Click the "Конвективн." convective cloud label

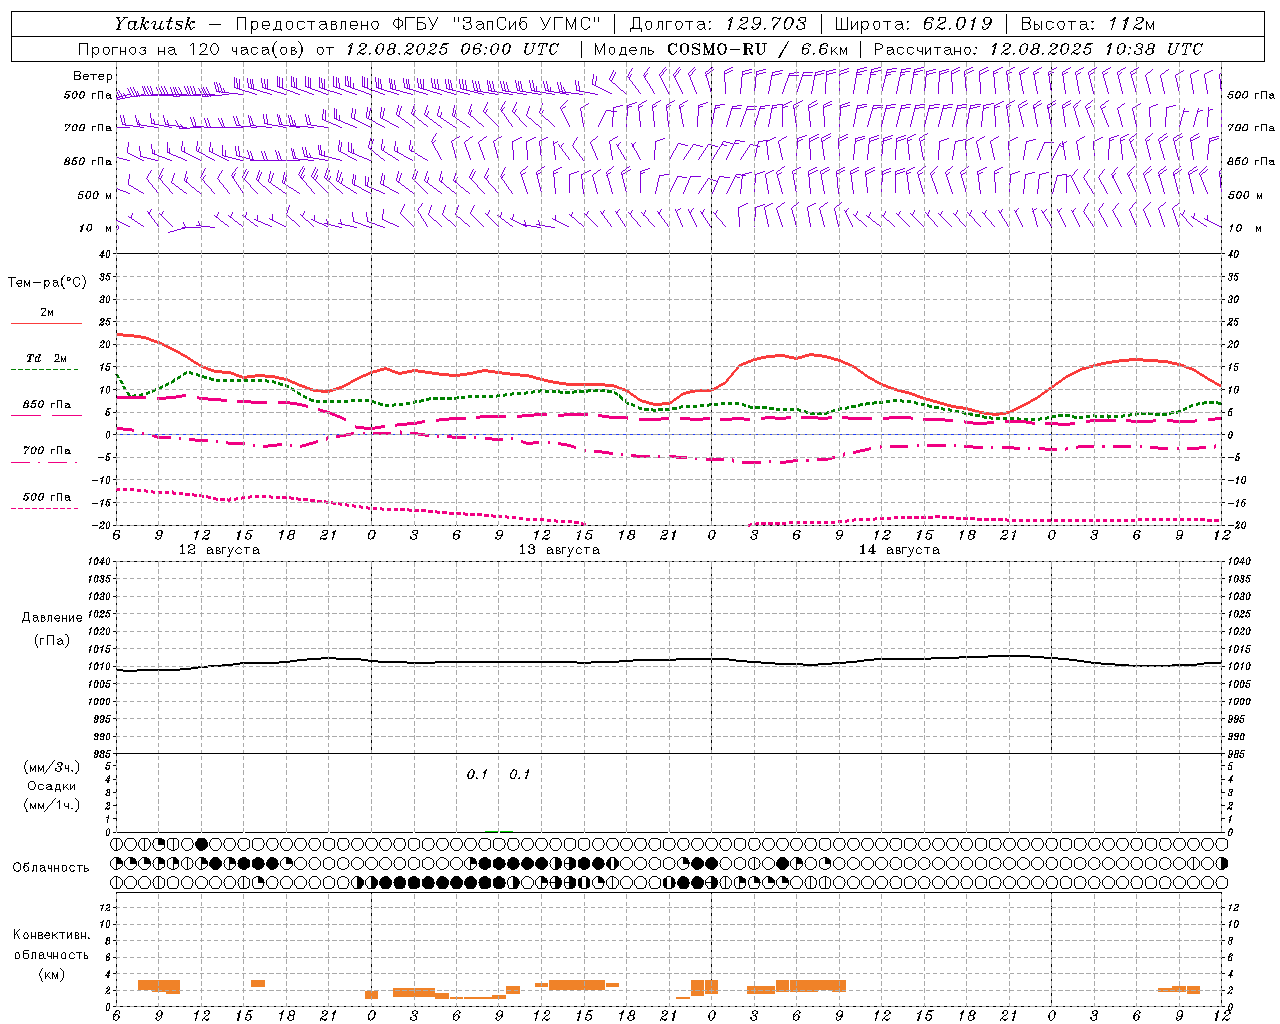coord(51,935)
